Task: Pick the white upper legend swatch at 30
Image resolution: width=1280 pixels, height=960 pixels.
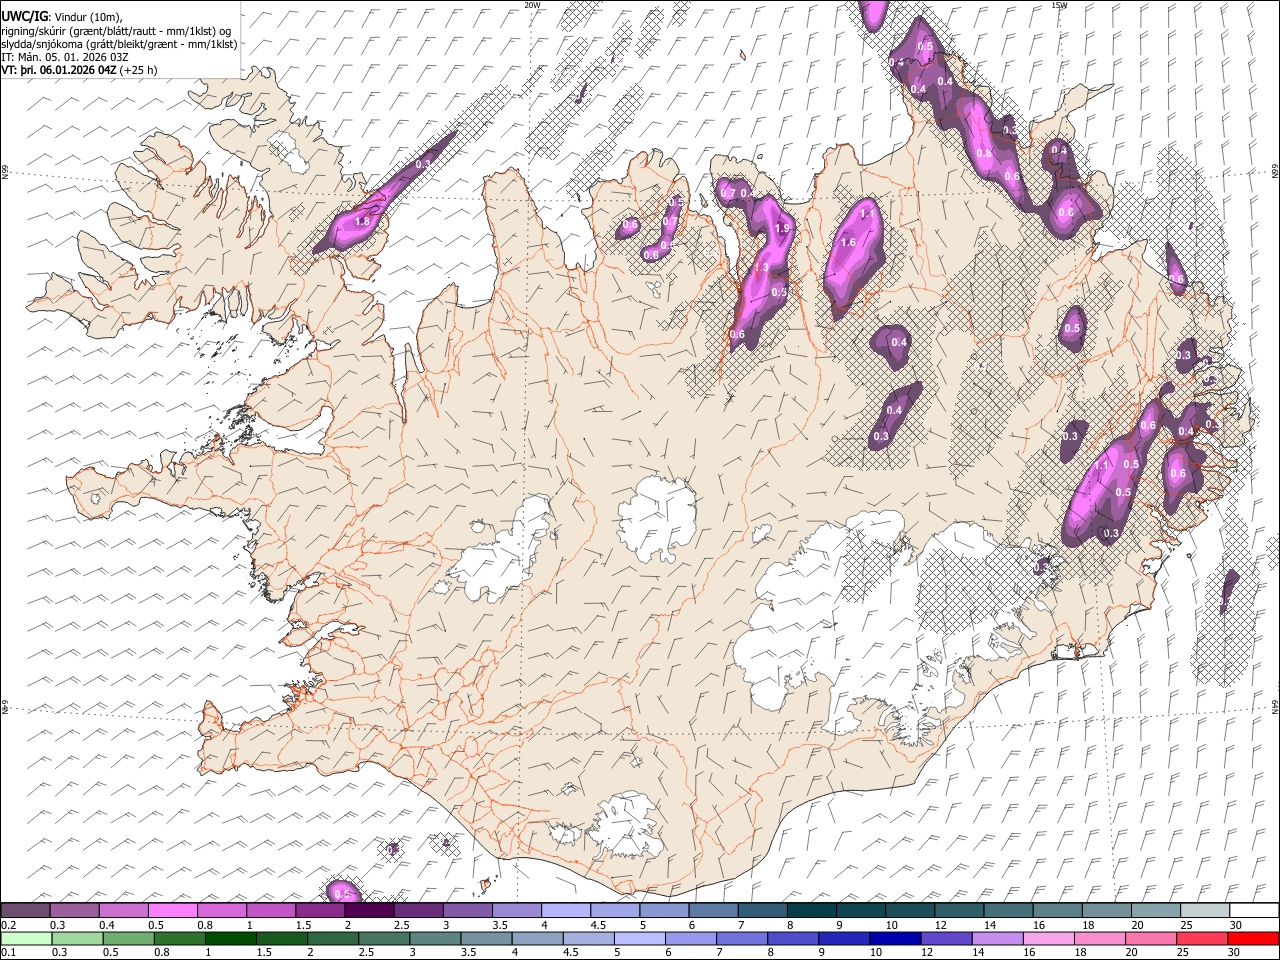Action: (1254, 911)
